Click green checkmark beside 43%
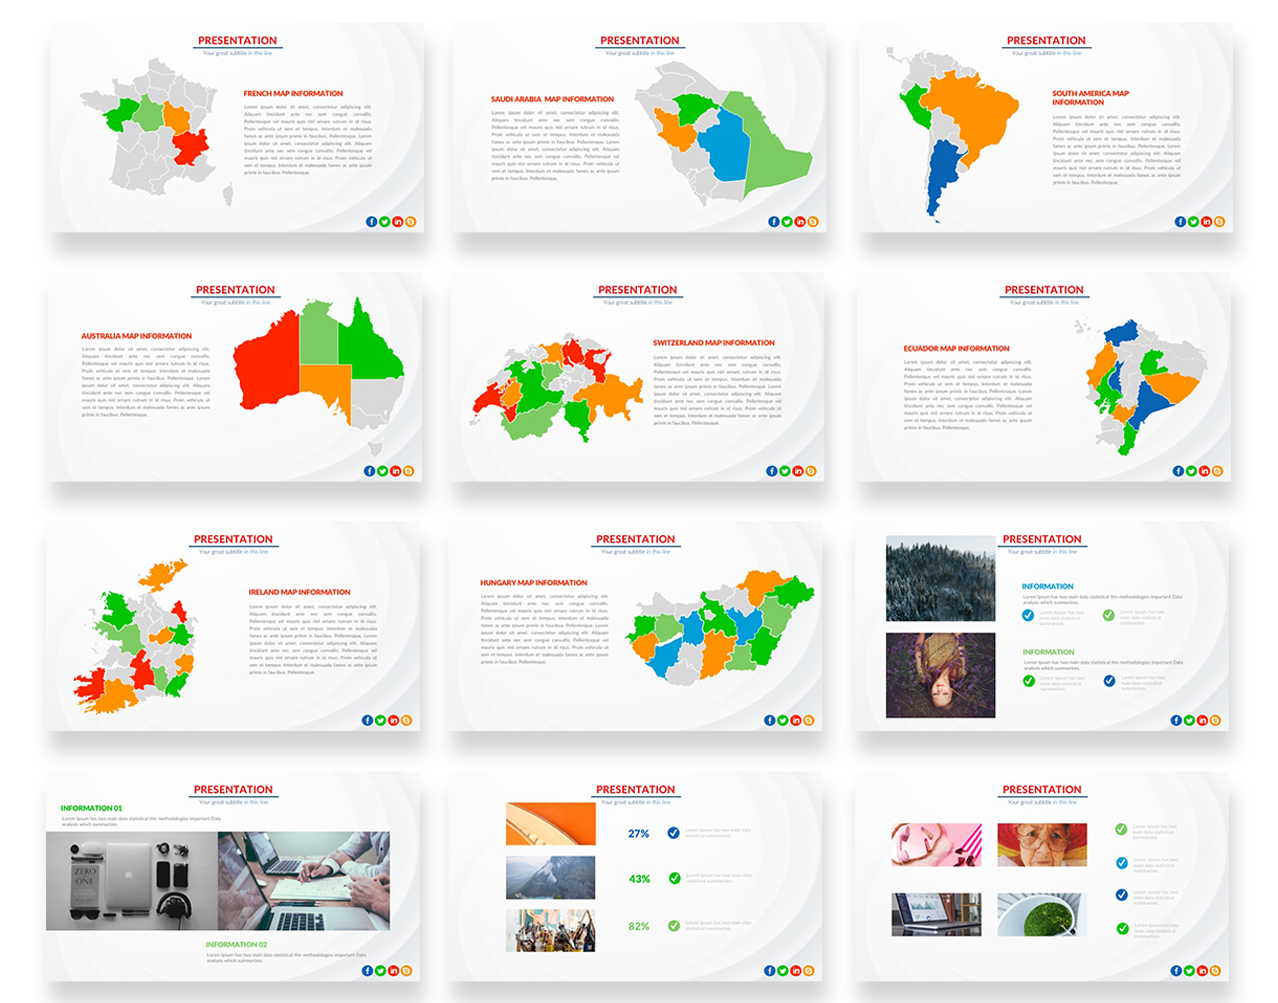The image size is (1278, 1003). pyautogui.click(x=675, y=878)
